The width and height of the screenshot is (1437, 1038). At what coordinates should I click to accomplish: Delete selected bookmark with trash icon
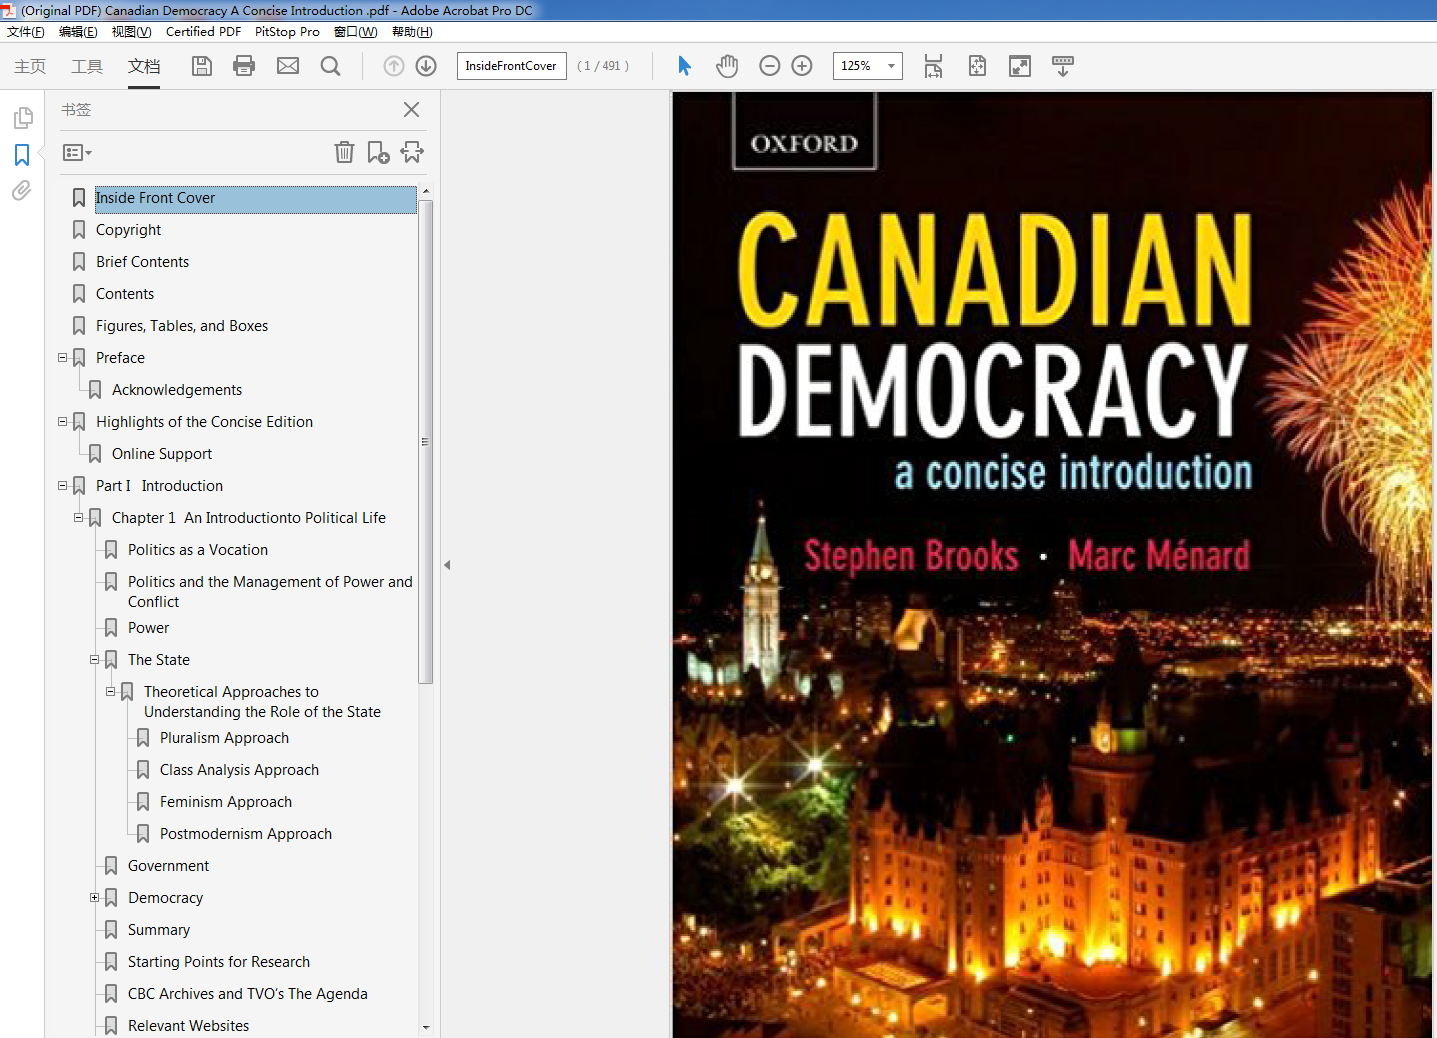tap(344, 152)
